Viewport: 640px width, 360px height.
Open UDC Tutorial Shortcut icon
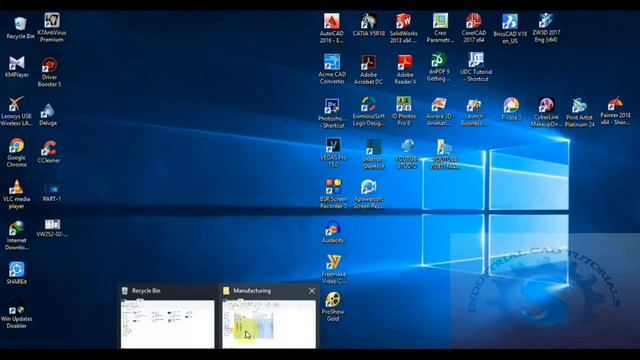click(476, 67)
